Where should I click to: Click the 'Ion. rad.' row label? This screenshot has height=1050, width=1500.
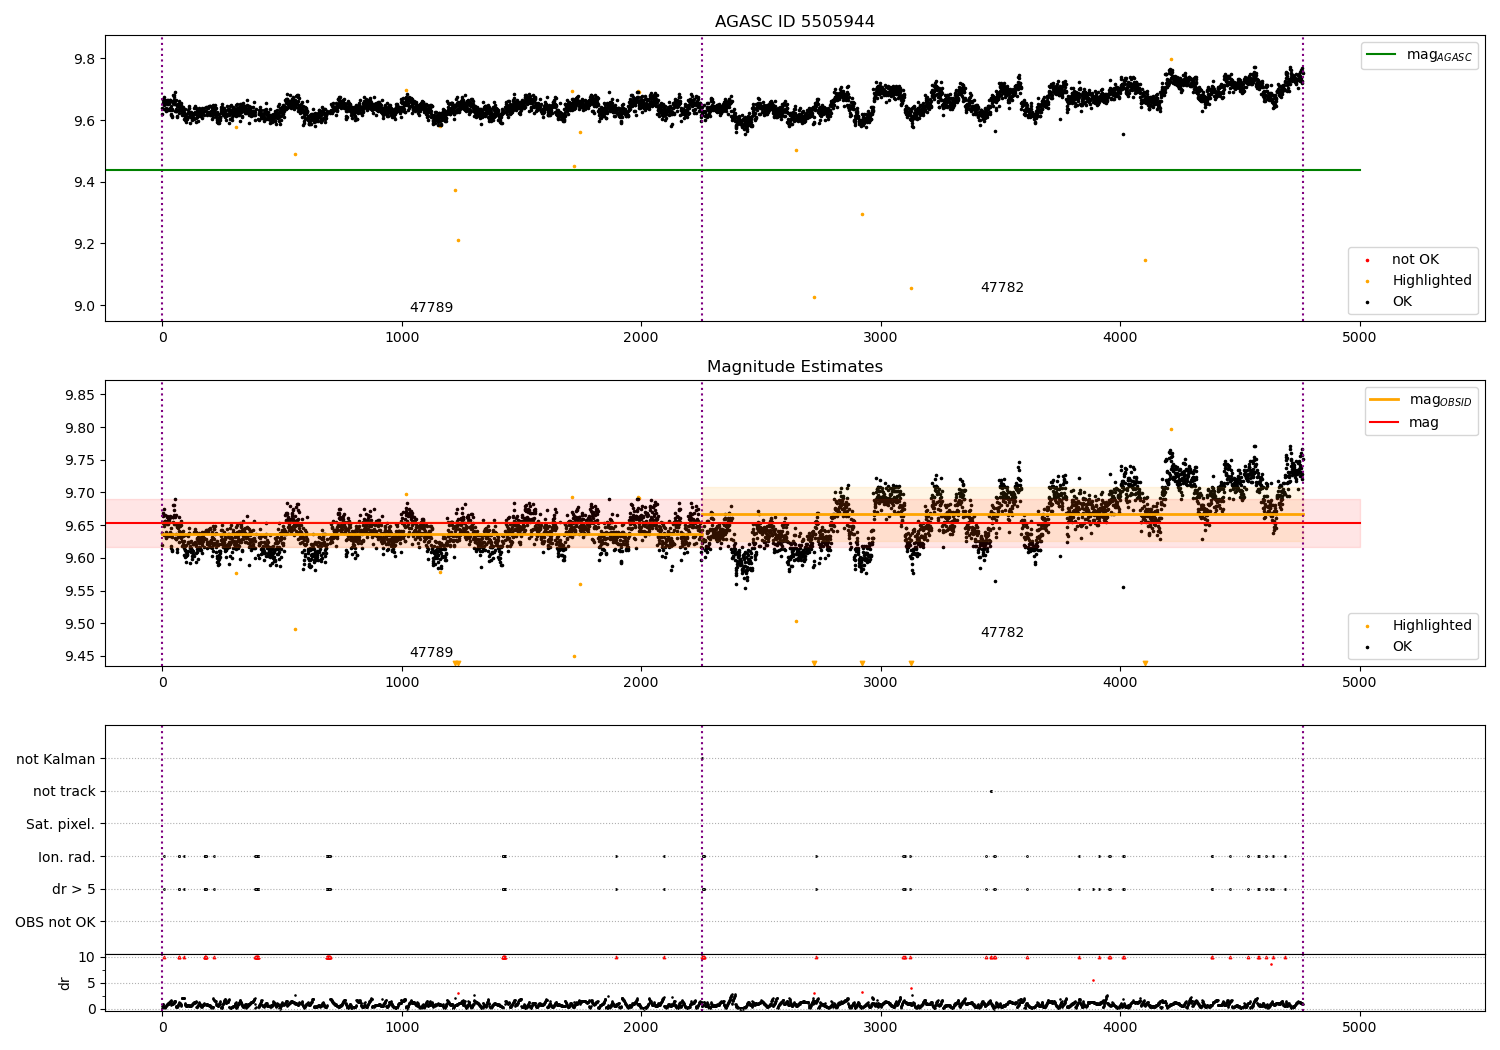click(67, 857)
